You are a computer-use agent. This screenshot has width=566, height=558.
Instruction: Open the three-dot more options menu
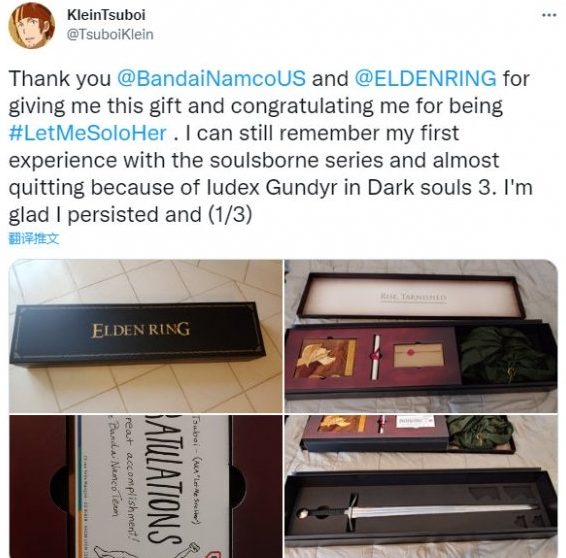(x=549, y=15)
